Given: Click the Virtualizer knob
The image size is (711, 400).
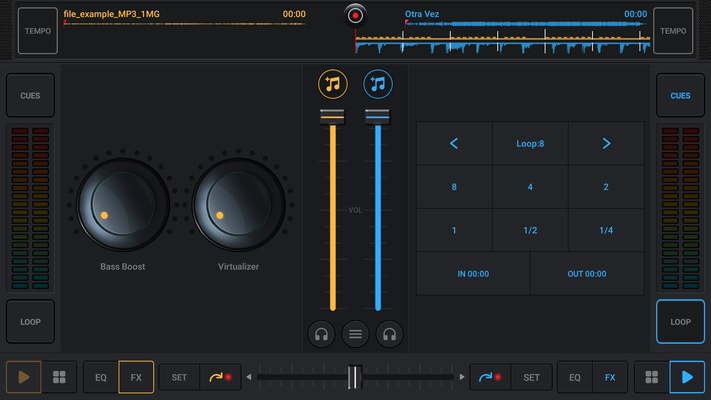Looking at the screenshot, I should [238, 205].
